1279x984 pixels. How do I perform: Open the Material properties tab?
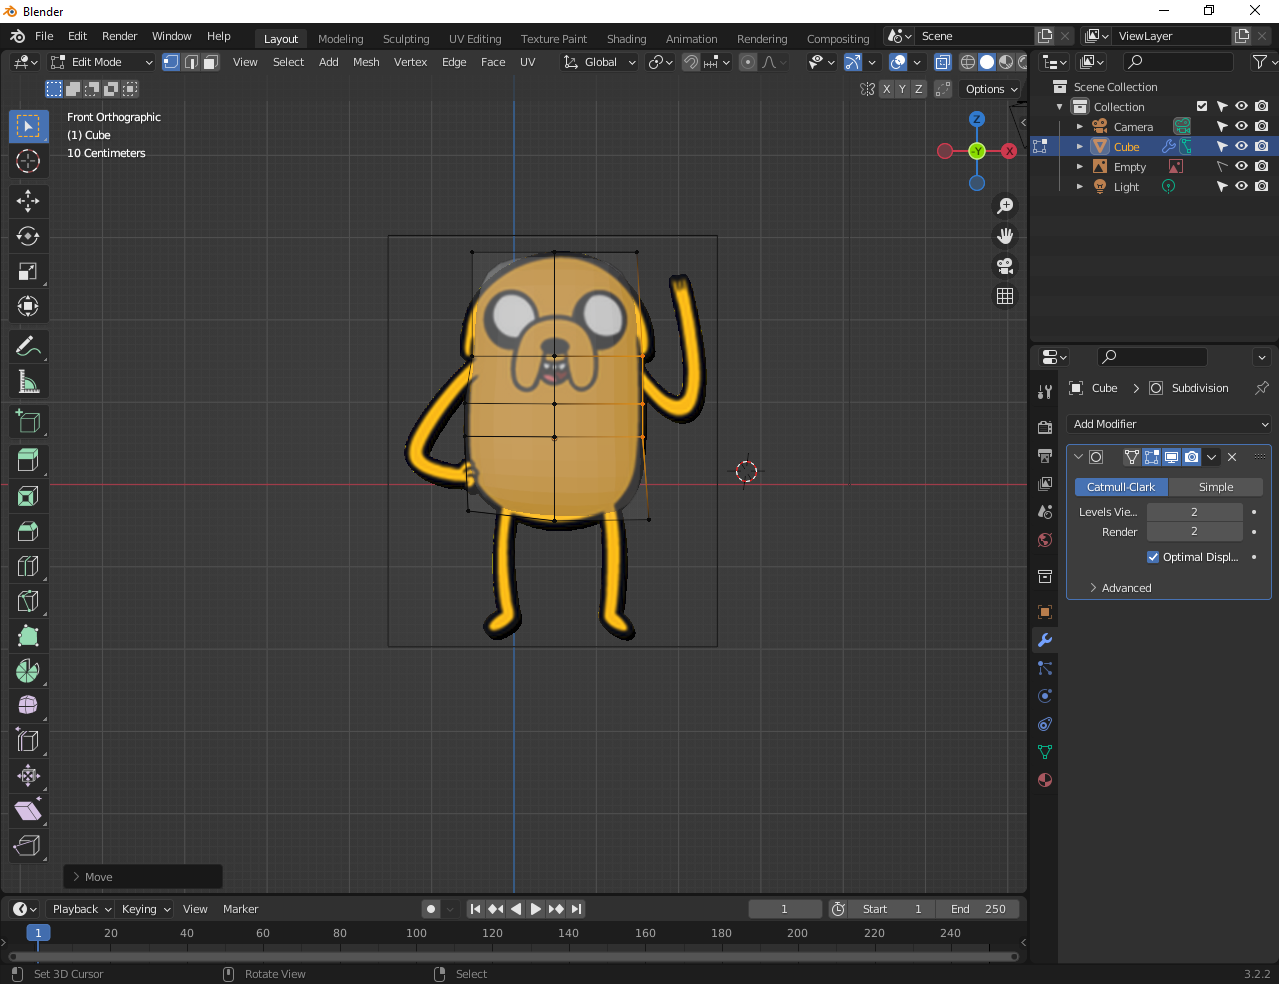pyautogui.click(x=1045, y=780)
